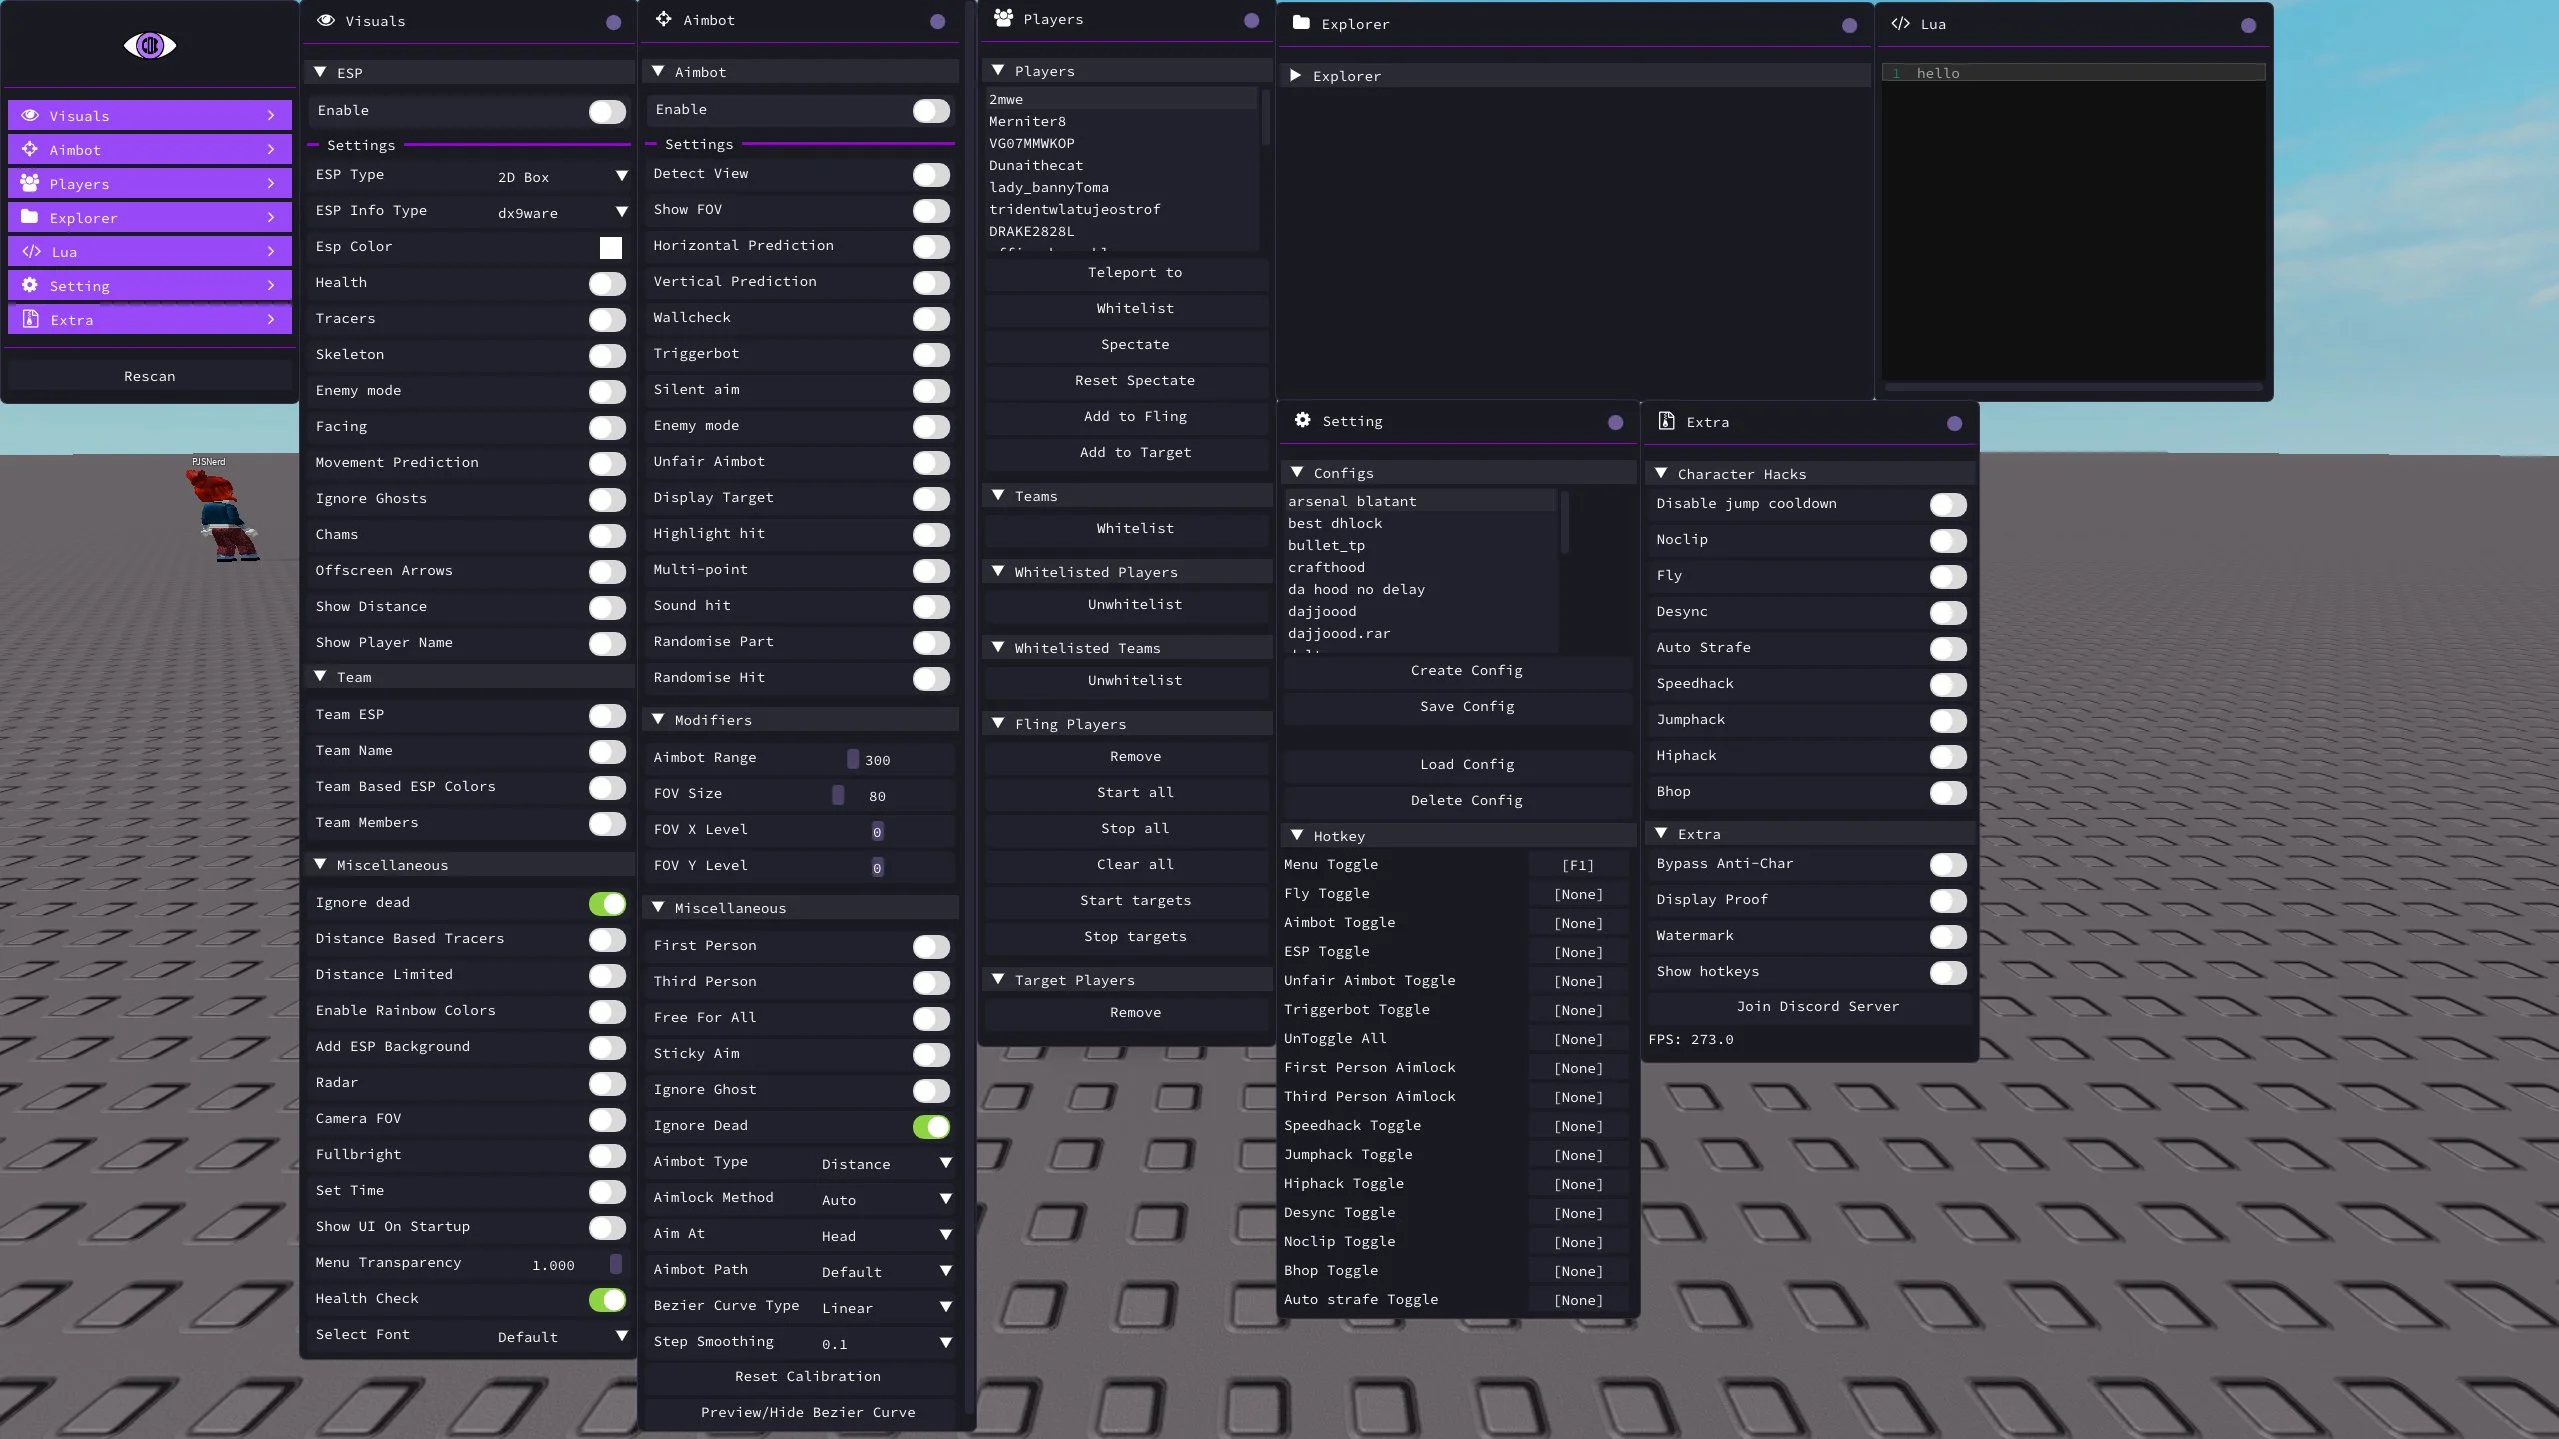
Task: Open the Extra sidebar menu item
Action: 150,320
